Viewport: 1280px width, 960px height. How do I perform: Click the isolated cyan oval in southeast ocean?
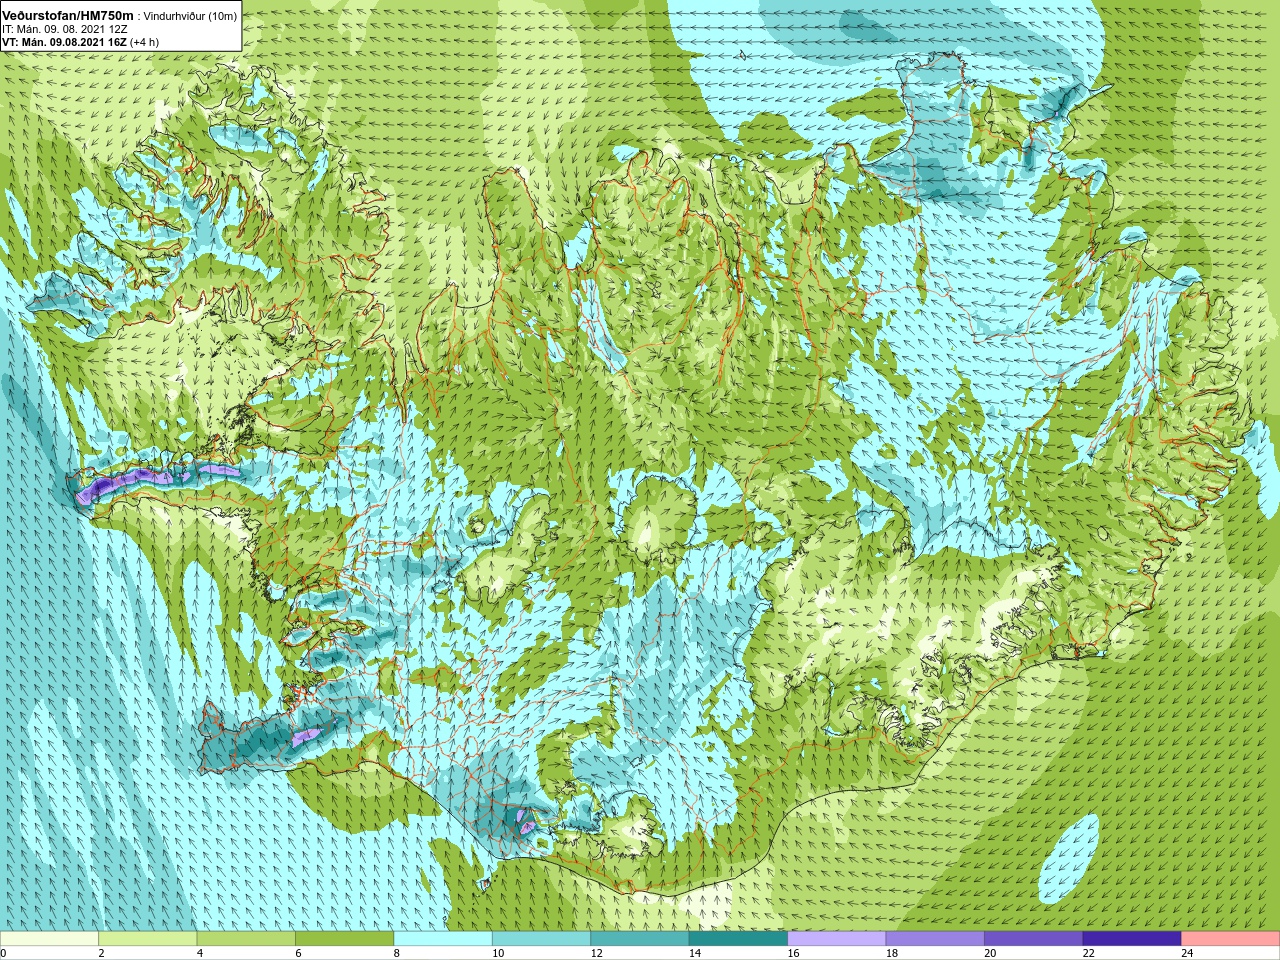pyautogui.click(x=1069, y=857)
